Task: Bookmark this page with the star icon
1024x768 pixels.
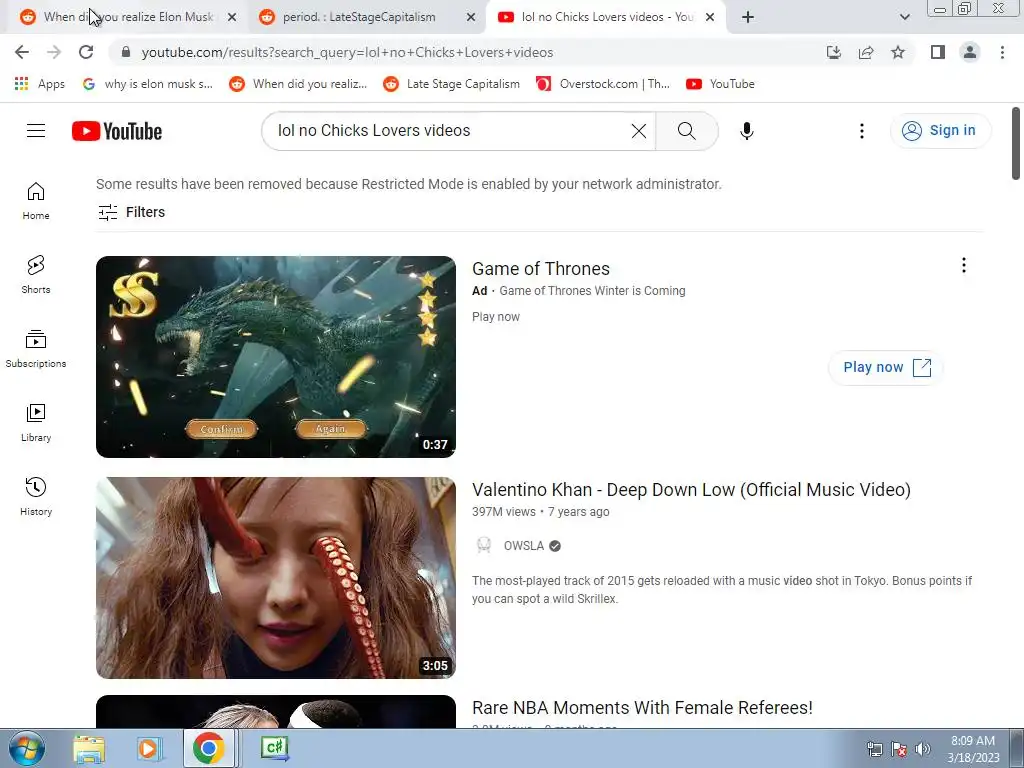Action: [898, 52]
